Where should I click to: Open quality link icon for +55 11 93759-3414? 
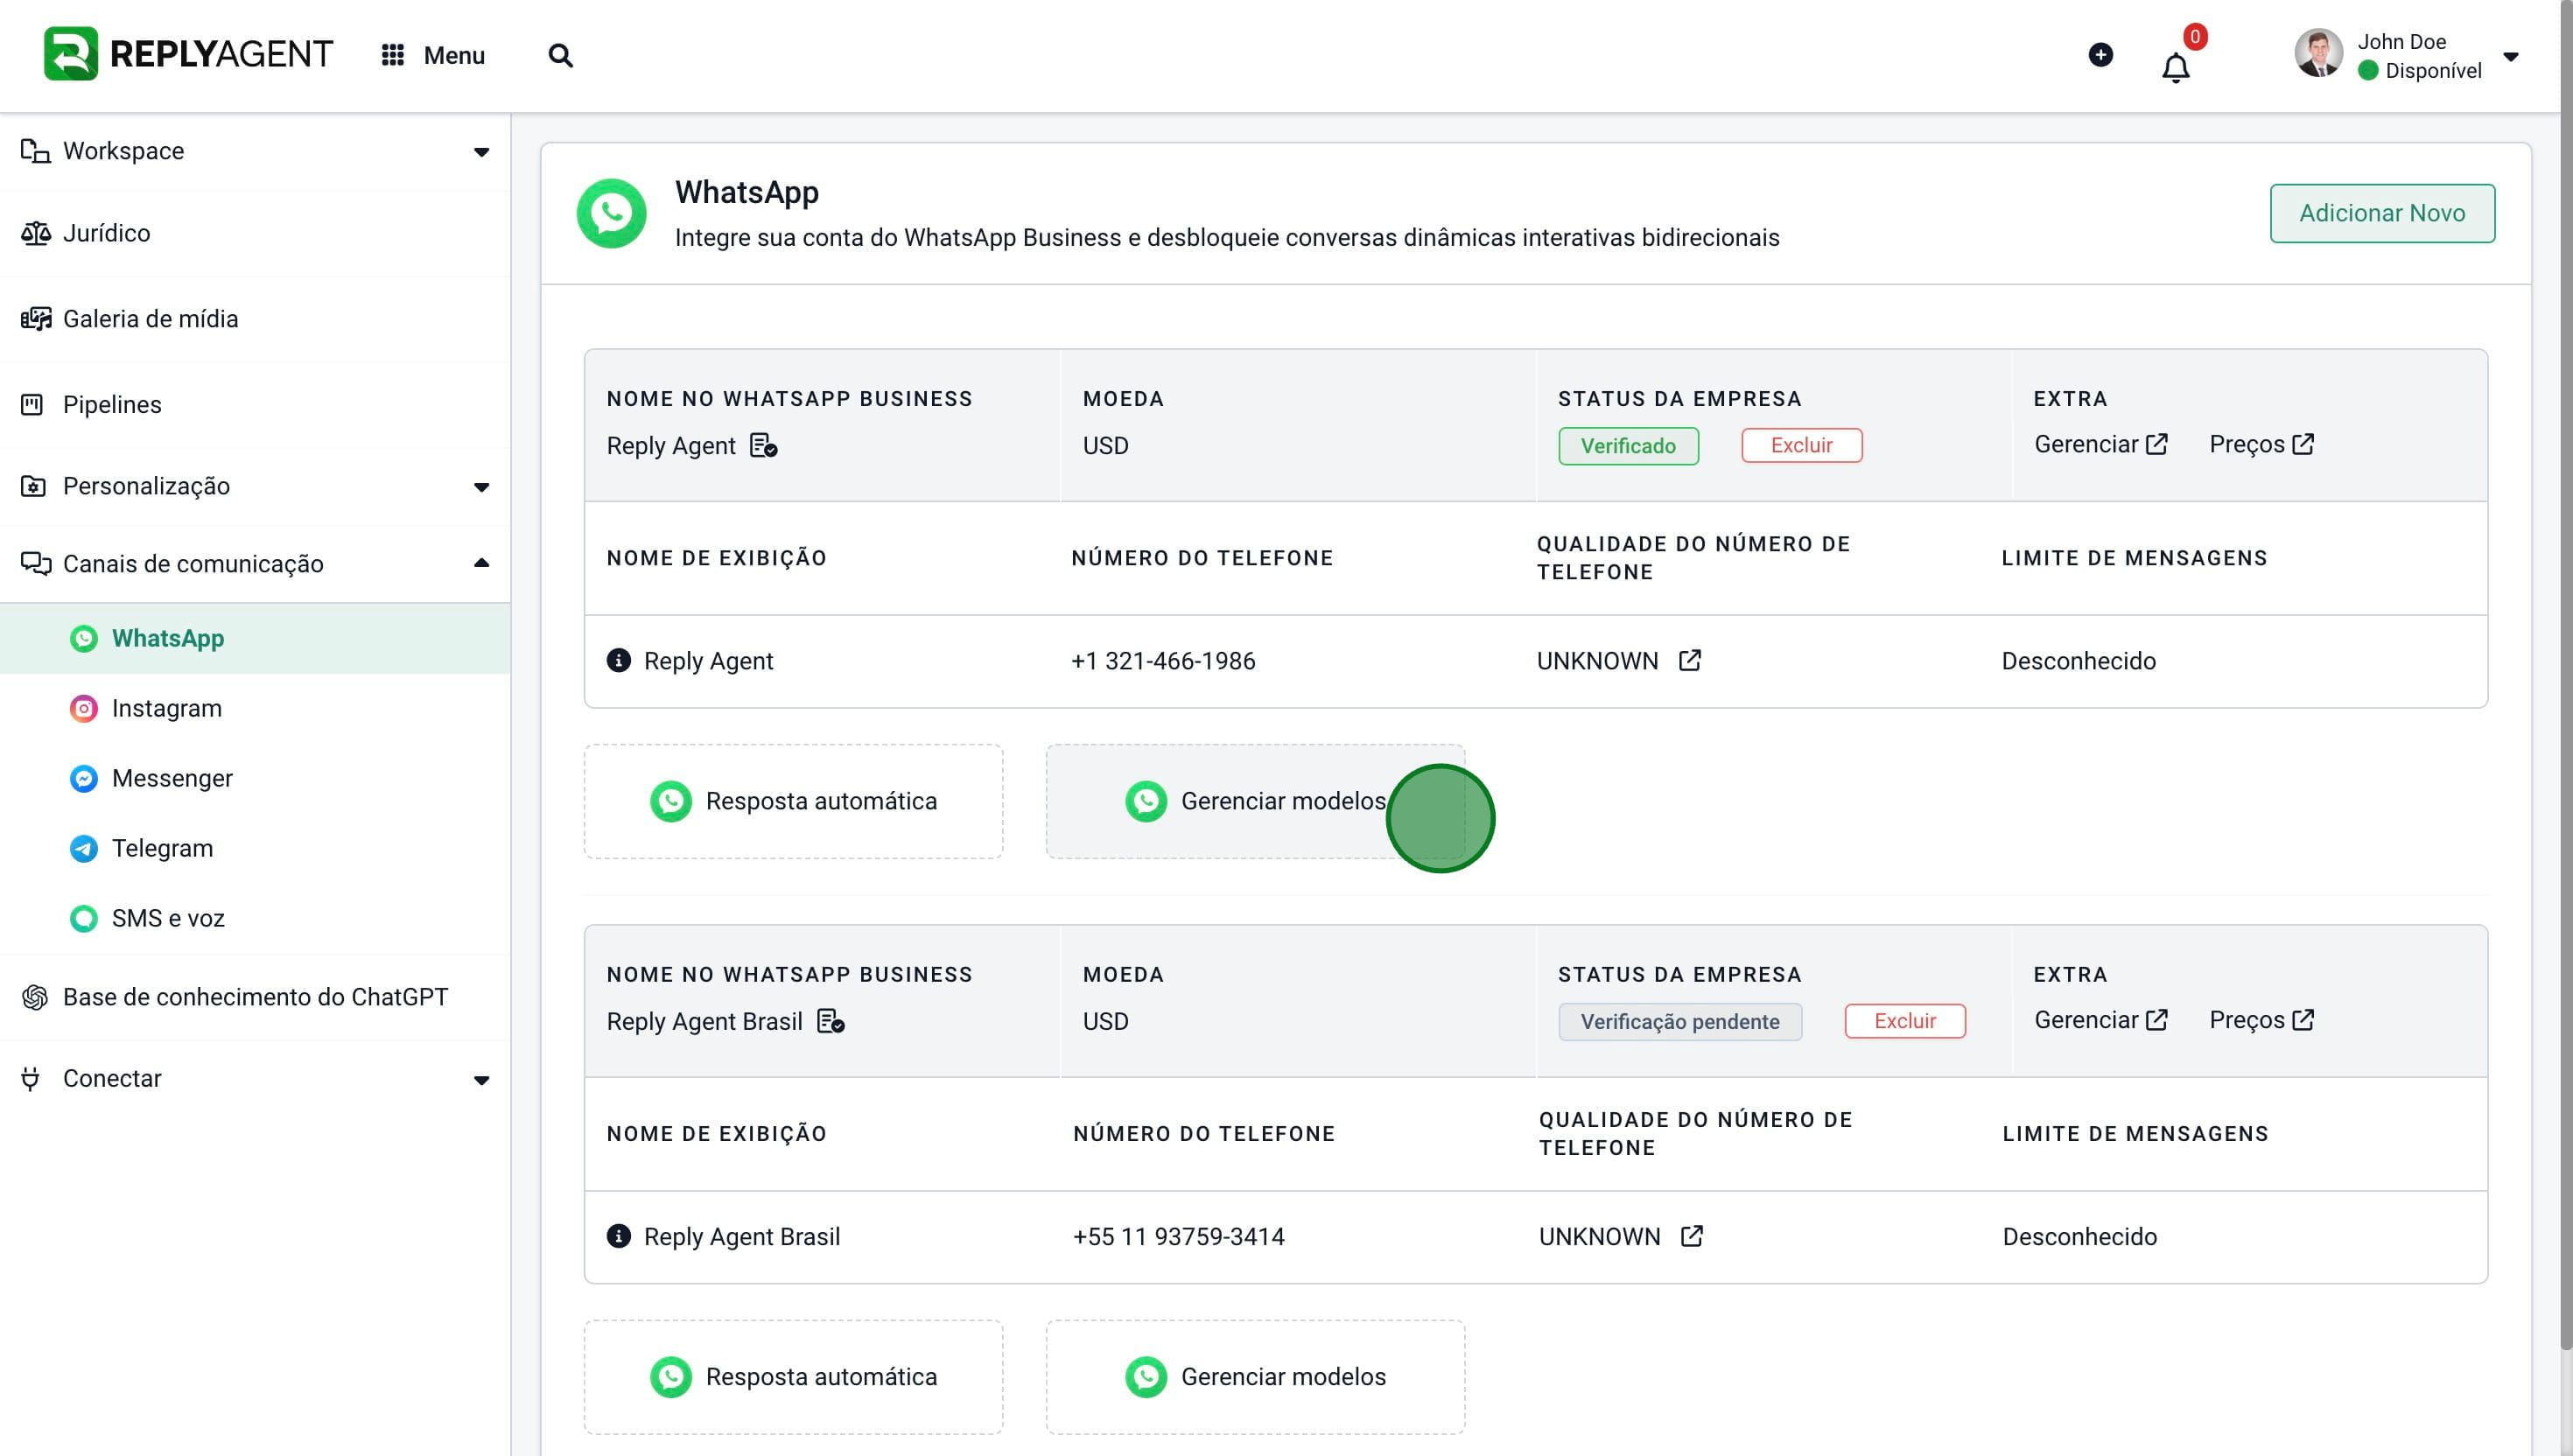1692,1236
